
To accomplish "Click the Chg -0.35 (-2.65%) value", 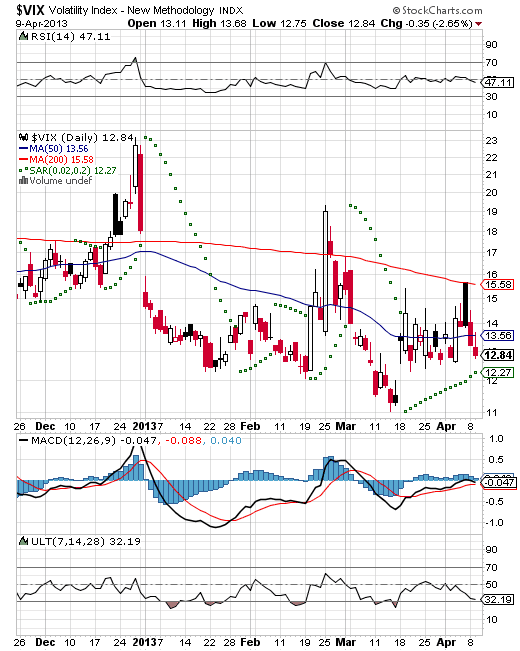I will coord(427,24).
